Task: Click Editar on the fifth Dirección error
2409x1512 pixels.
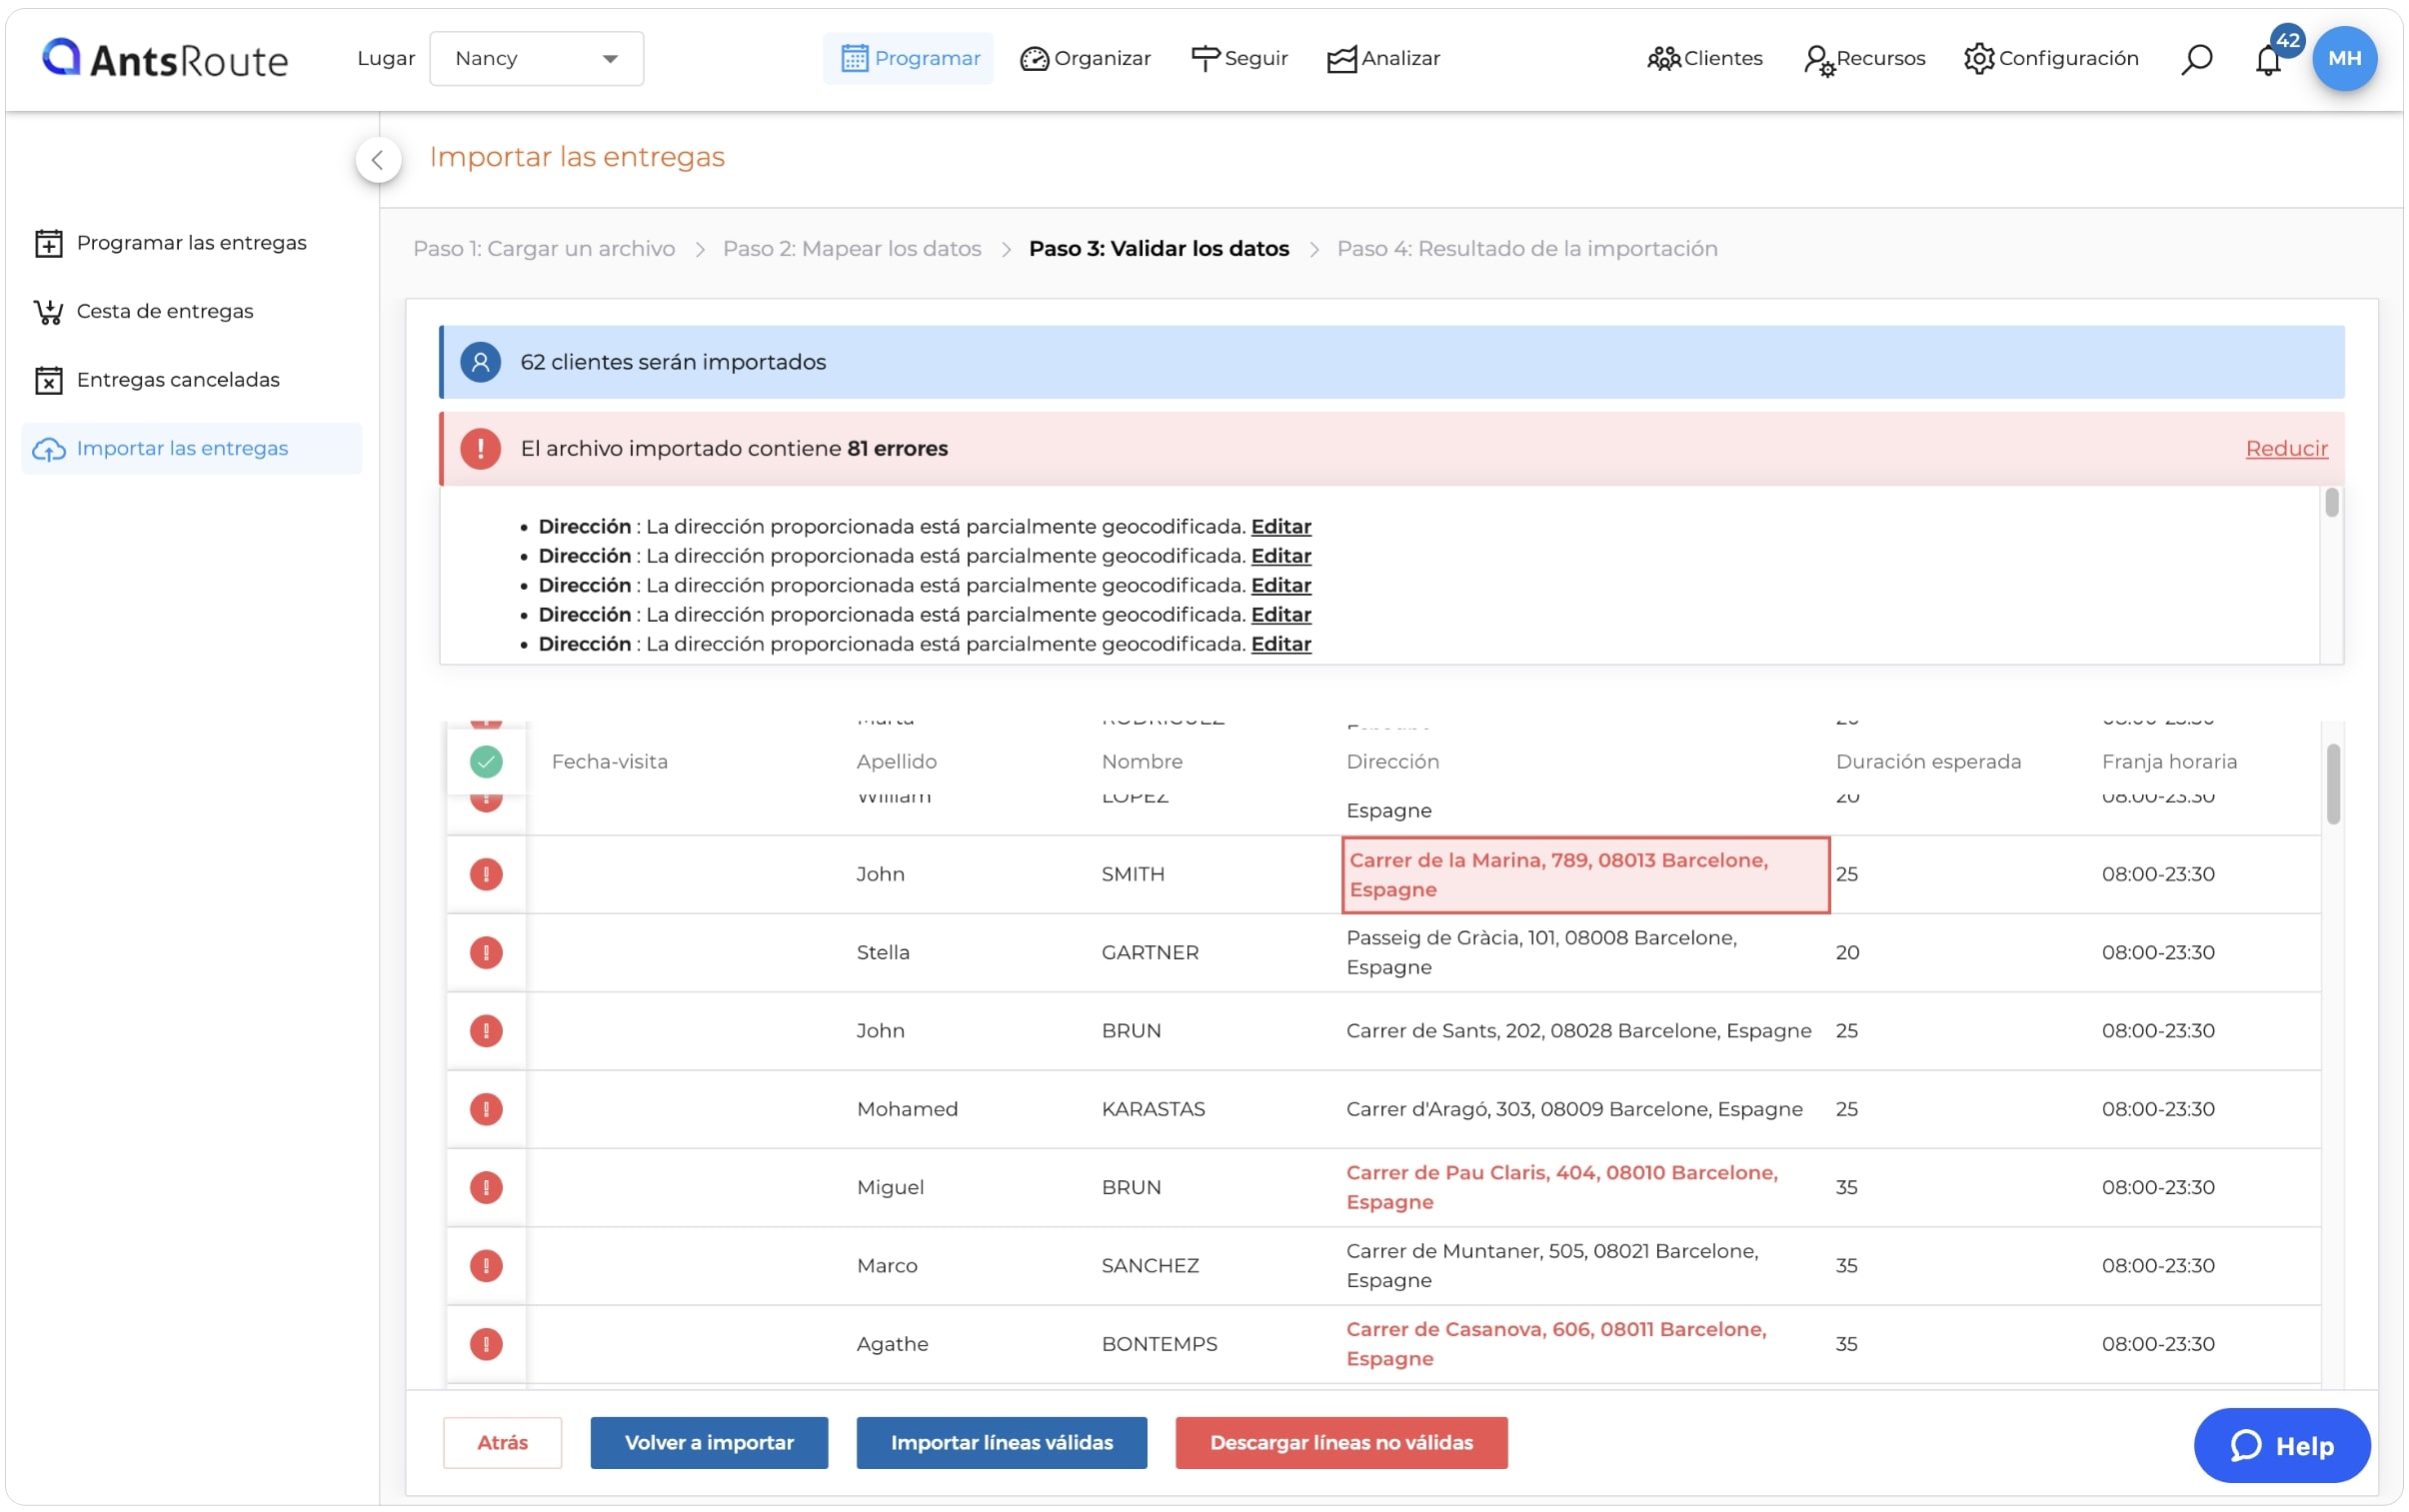Action: click(x=1281, y=644)
